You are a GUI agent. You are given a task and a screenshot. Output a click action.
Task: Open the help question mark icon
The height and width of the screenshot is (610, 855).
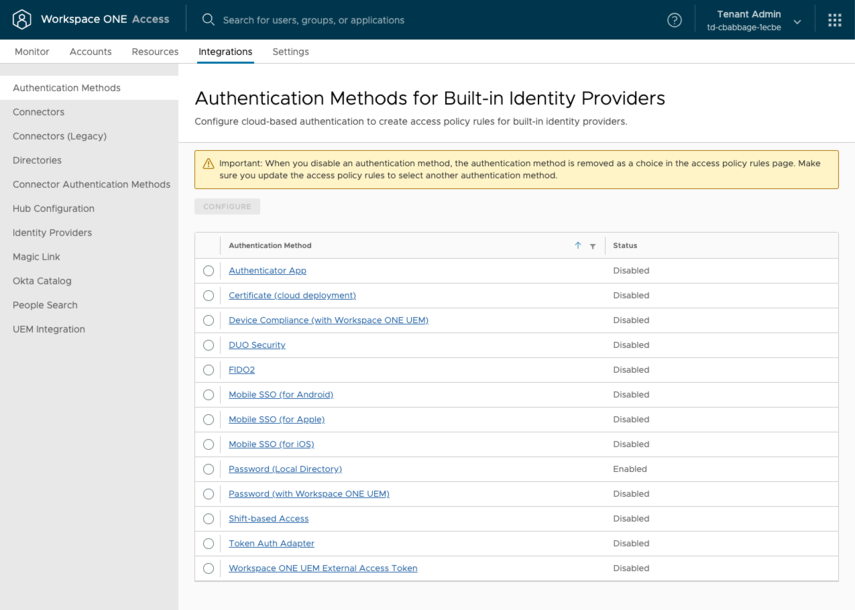click(x=674, y=20)
